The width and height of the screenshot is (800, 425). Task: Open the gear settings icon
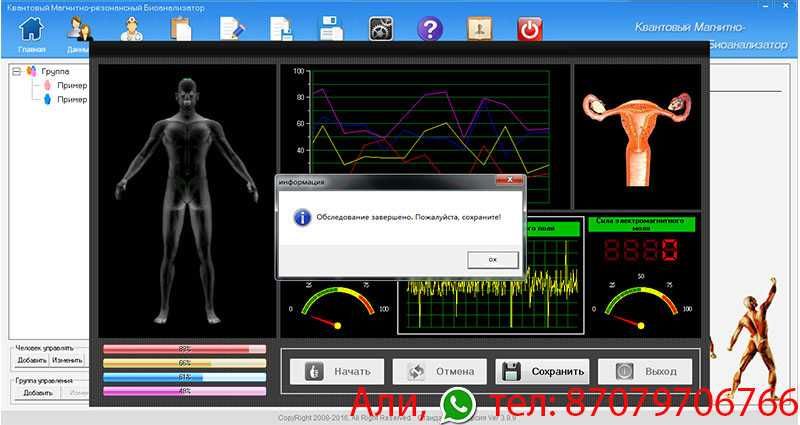click(381, 29)
